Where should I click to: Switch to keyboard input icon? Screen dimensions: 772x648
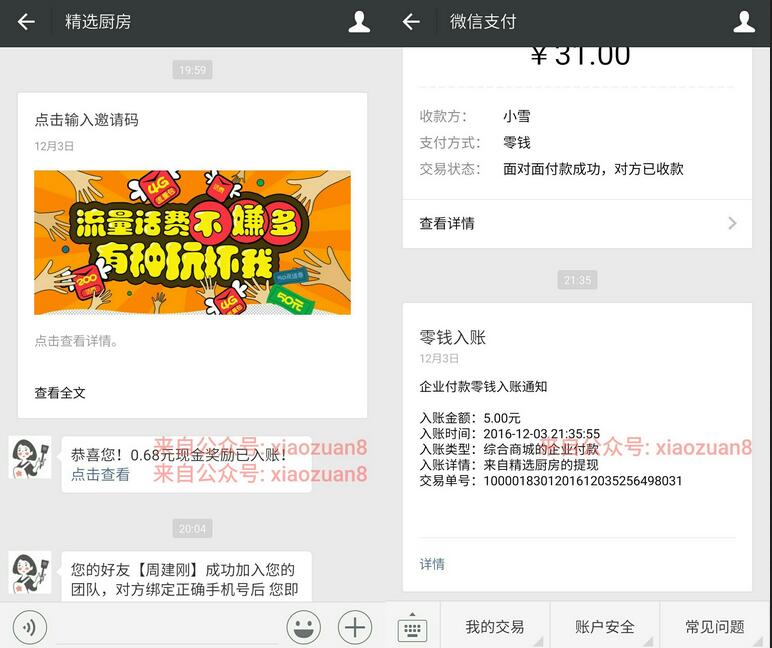412,627
